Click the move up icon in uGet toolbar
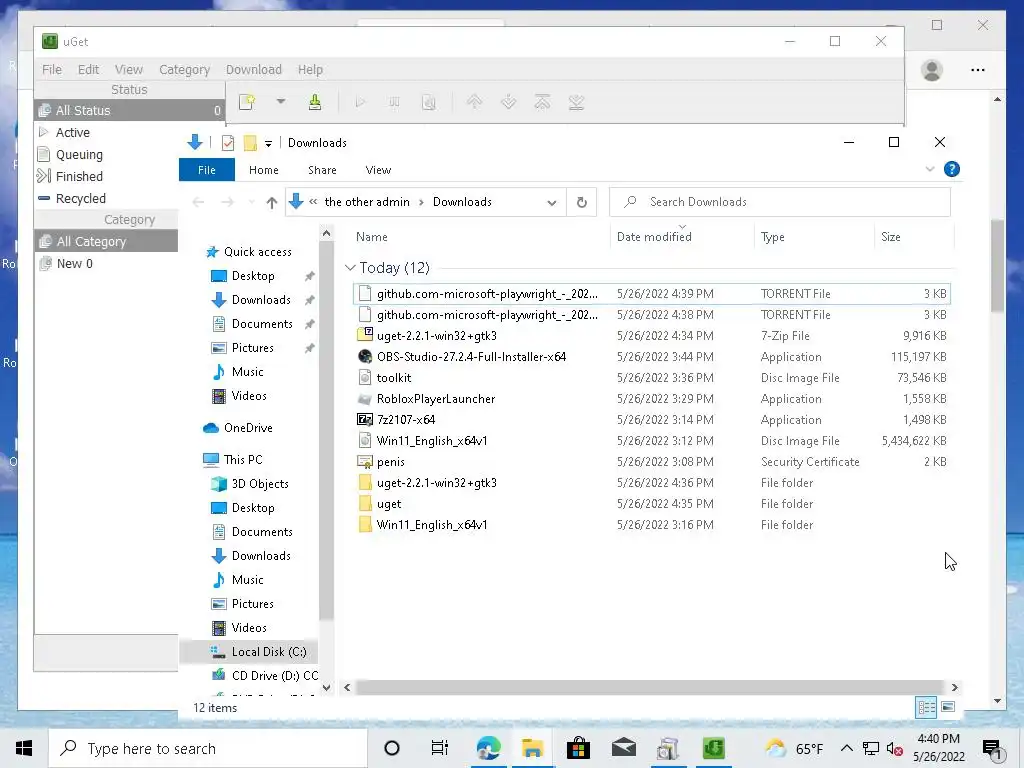 click(x=474, y=102)
